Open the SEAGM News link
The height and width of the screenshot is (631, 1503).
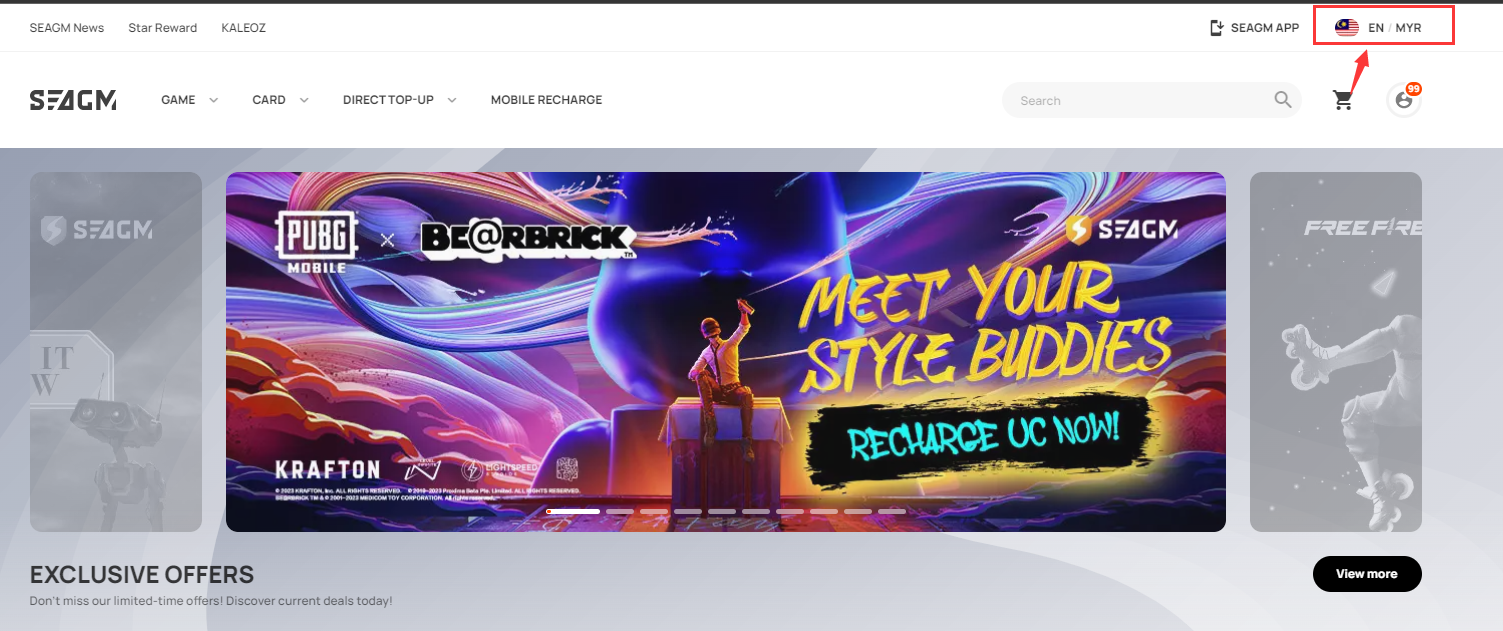(x=67, y=28)
